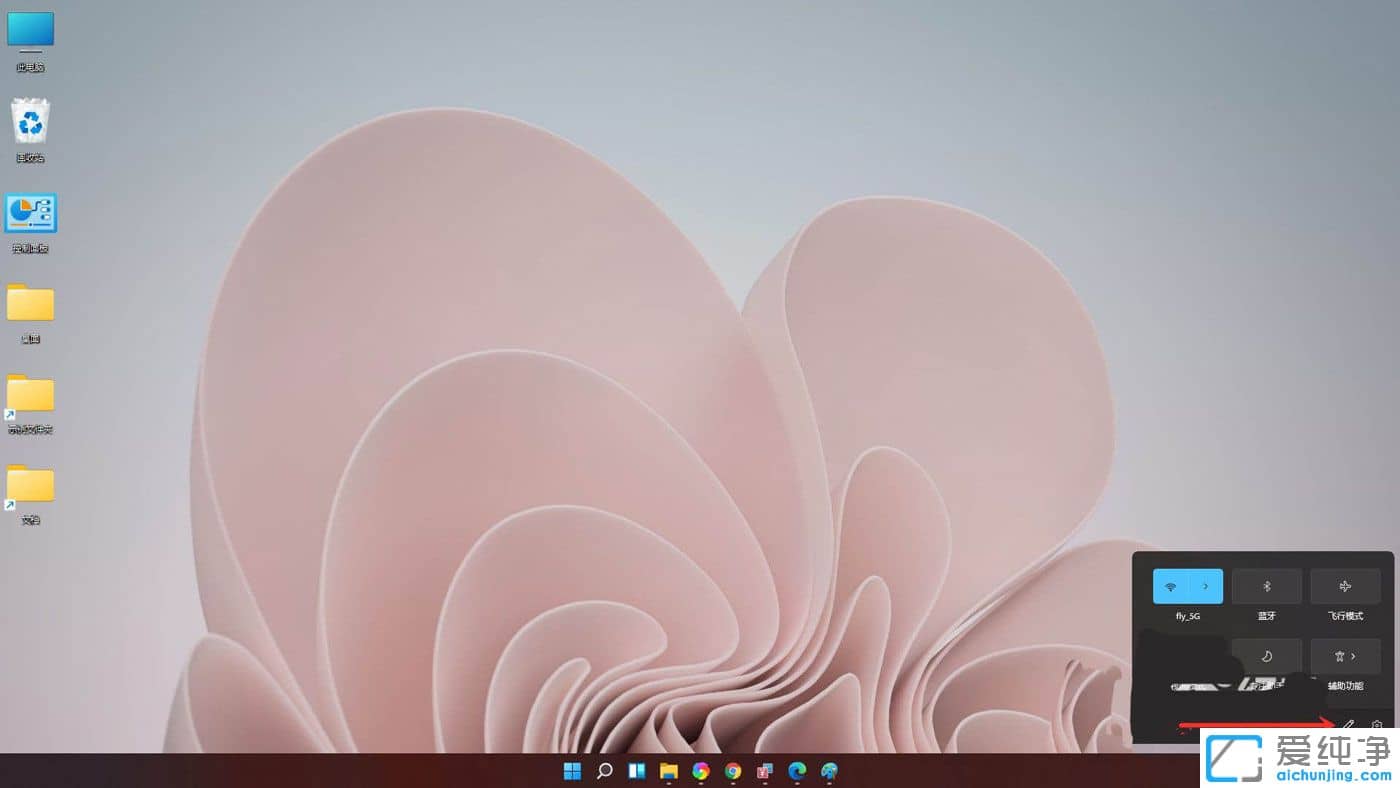This screenshot has height=788, width=1400.
Task: Enable Airplane mode (飞行模式)
Action: click(1345, 586)
